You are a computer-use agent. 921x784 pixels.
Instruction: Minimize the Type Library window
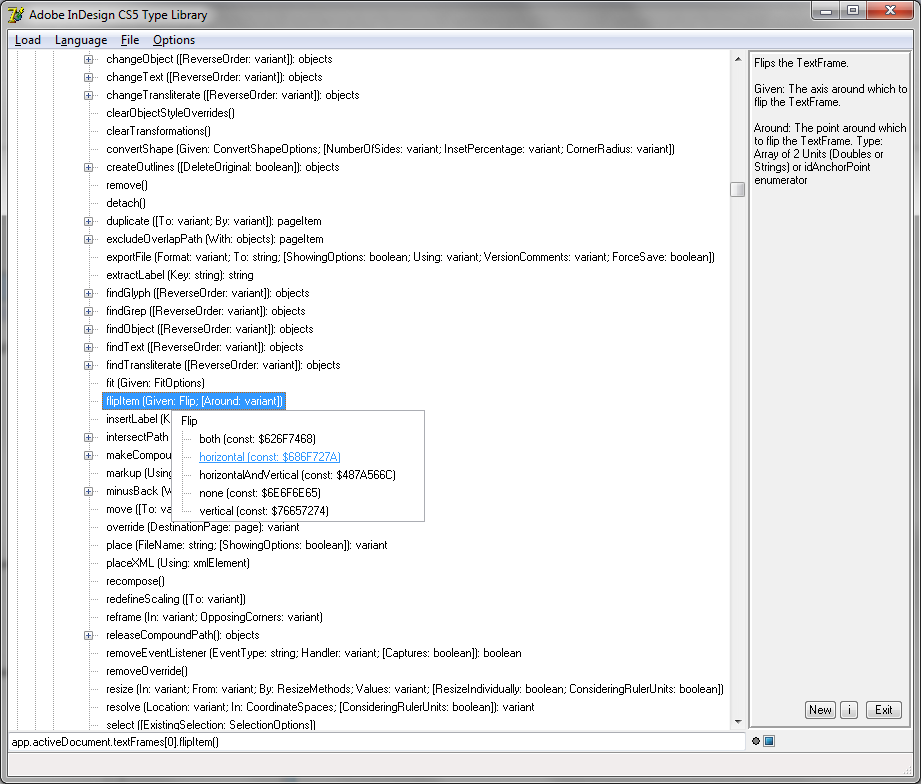(826, 11)
